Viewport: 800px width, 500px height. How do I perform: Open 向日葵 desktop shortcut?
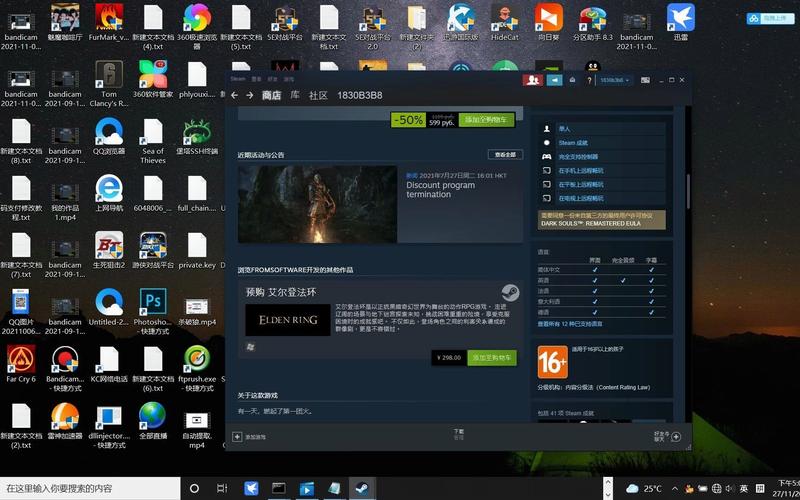(x=549, y=23)
